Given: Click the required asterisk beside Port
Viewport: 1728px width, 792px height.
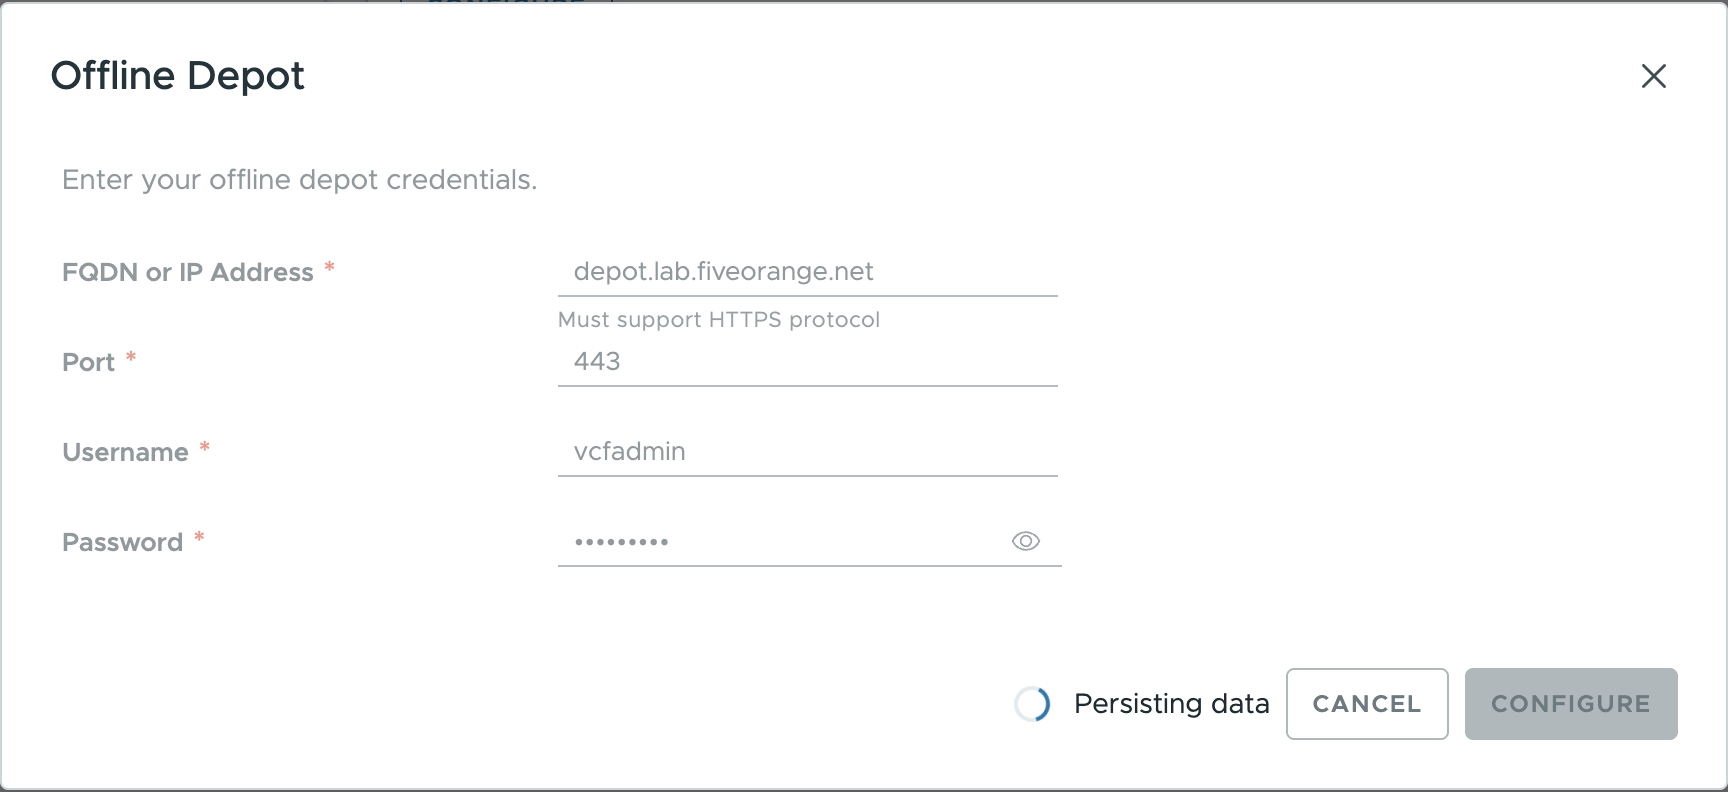Looking at the screenshot, I should [x=131, y=357].
